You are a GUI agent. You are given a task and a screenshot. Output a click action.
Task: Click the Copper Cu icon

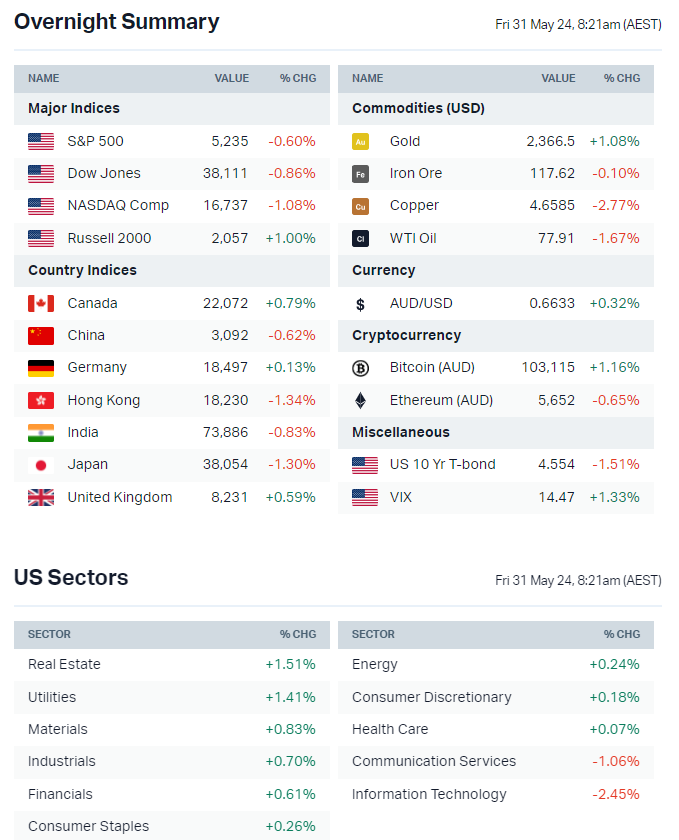[360, 206]
